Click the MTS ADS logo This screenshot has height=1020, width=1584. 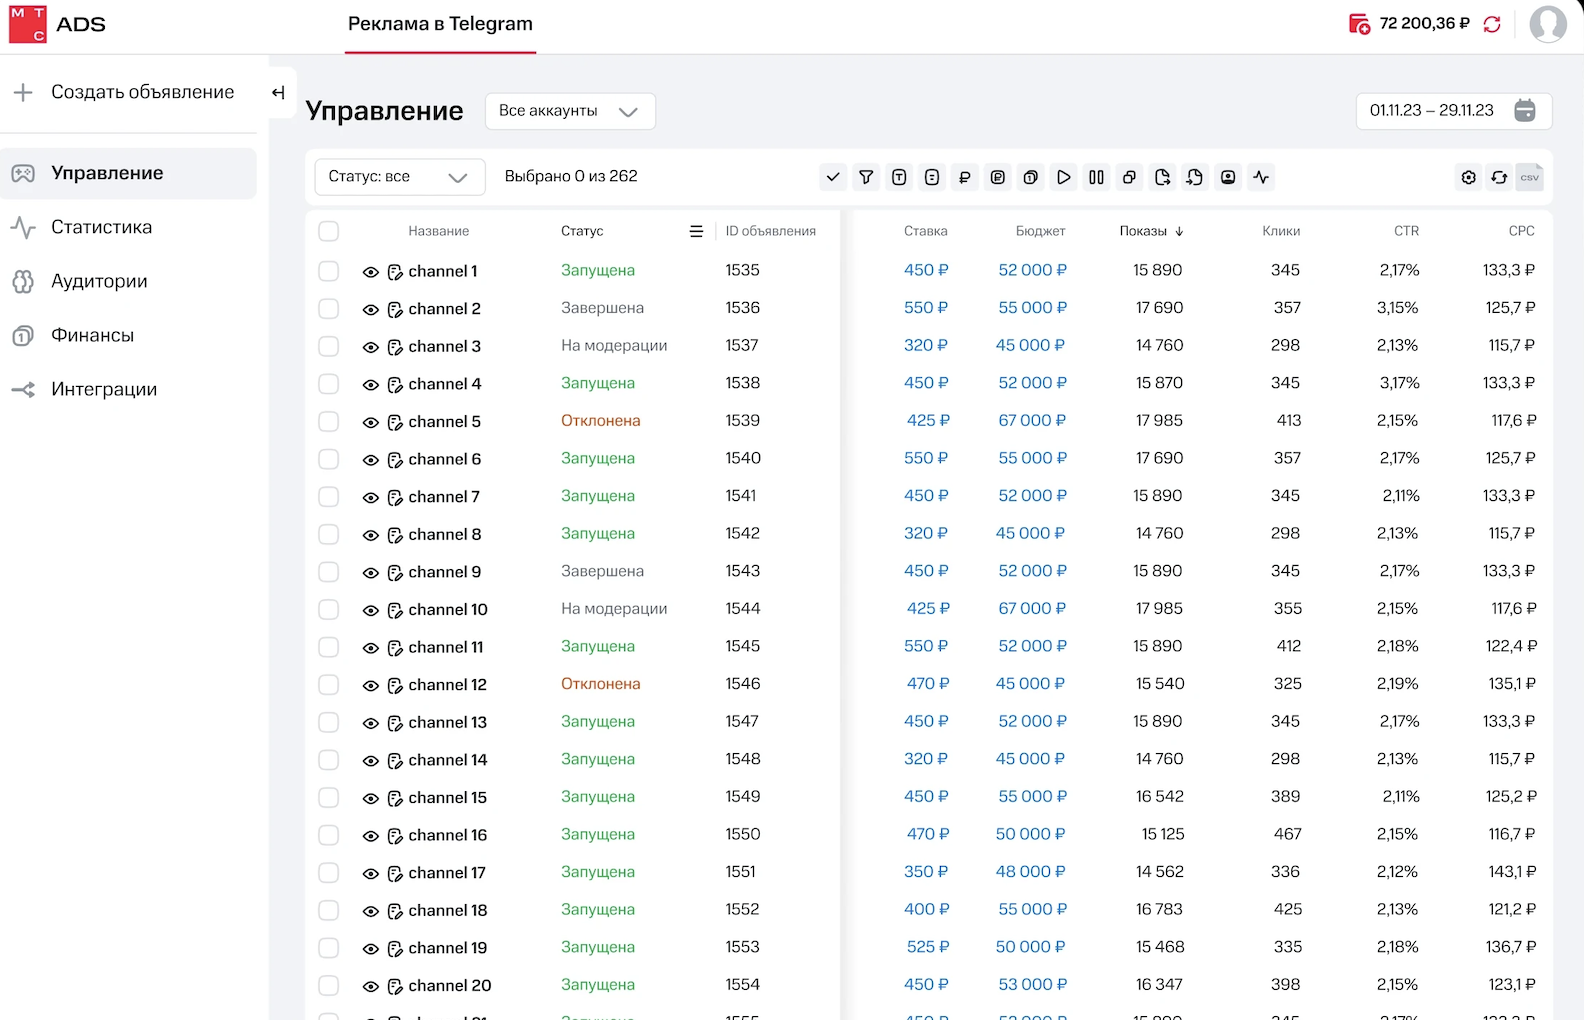tap(57, 24)
